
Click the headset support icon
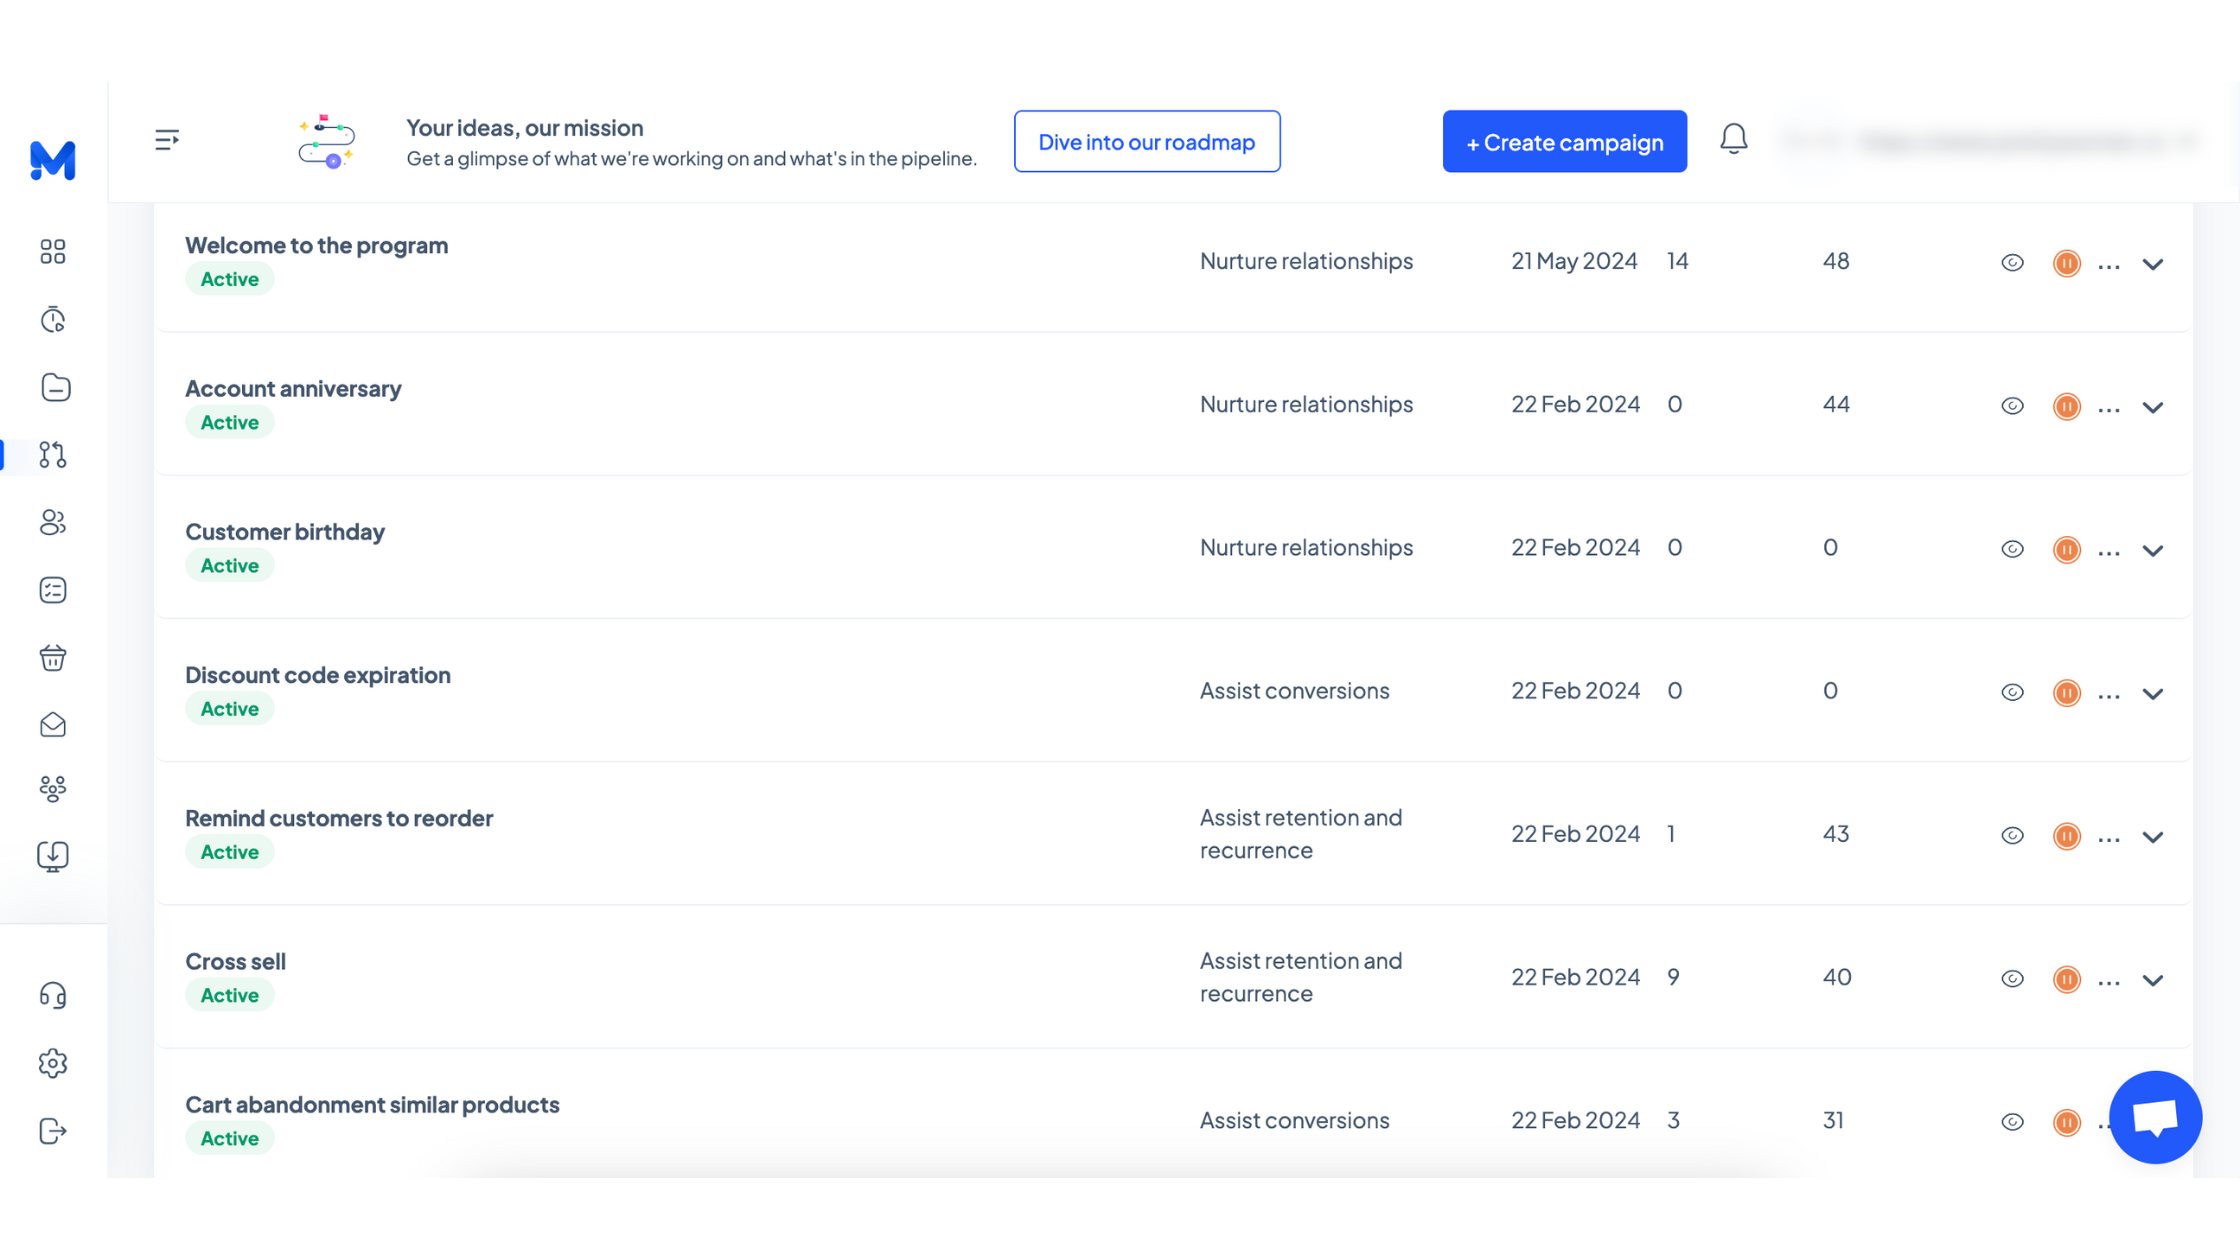click(53, 995)
